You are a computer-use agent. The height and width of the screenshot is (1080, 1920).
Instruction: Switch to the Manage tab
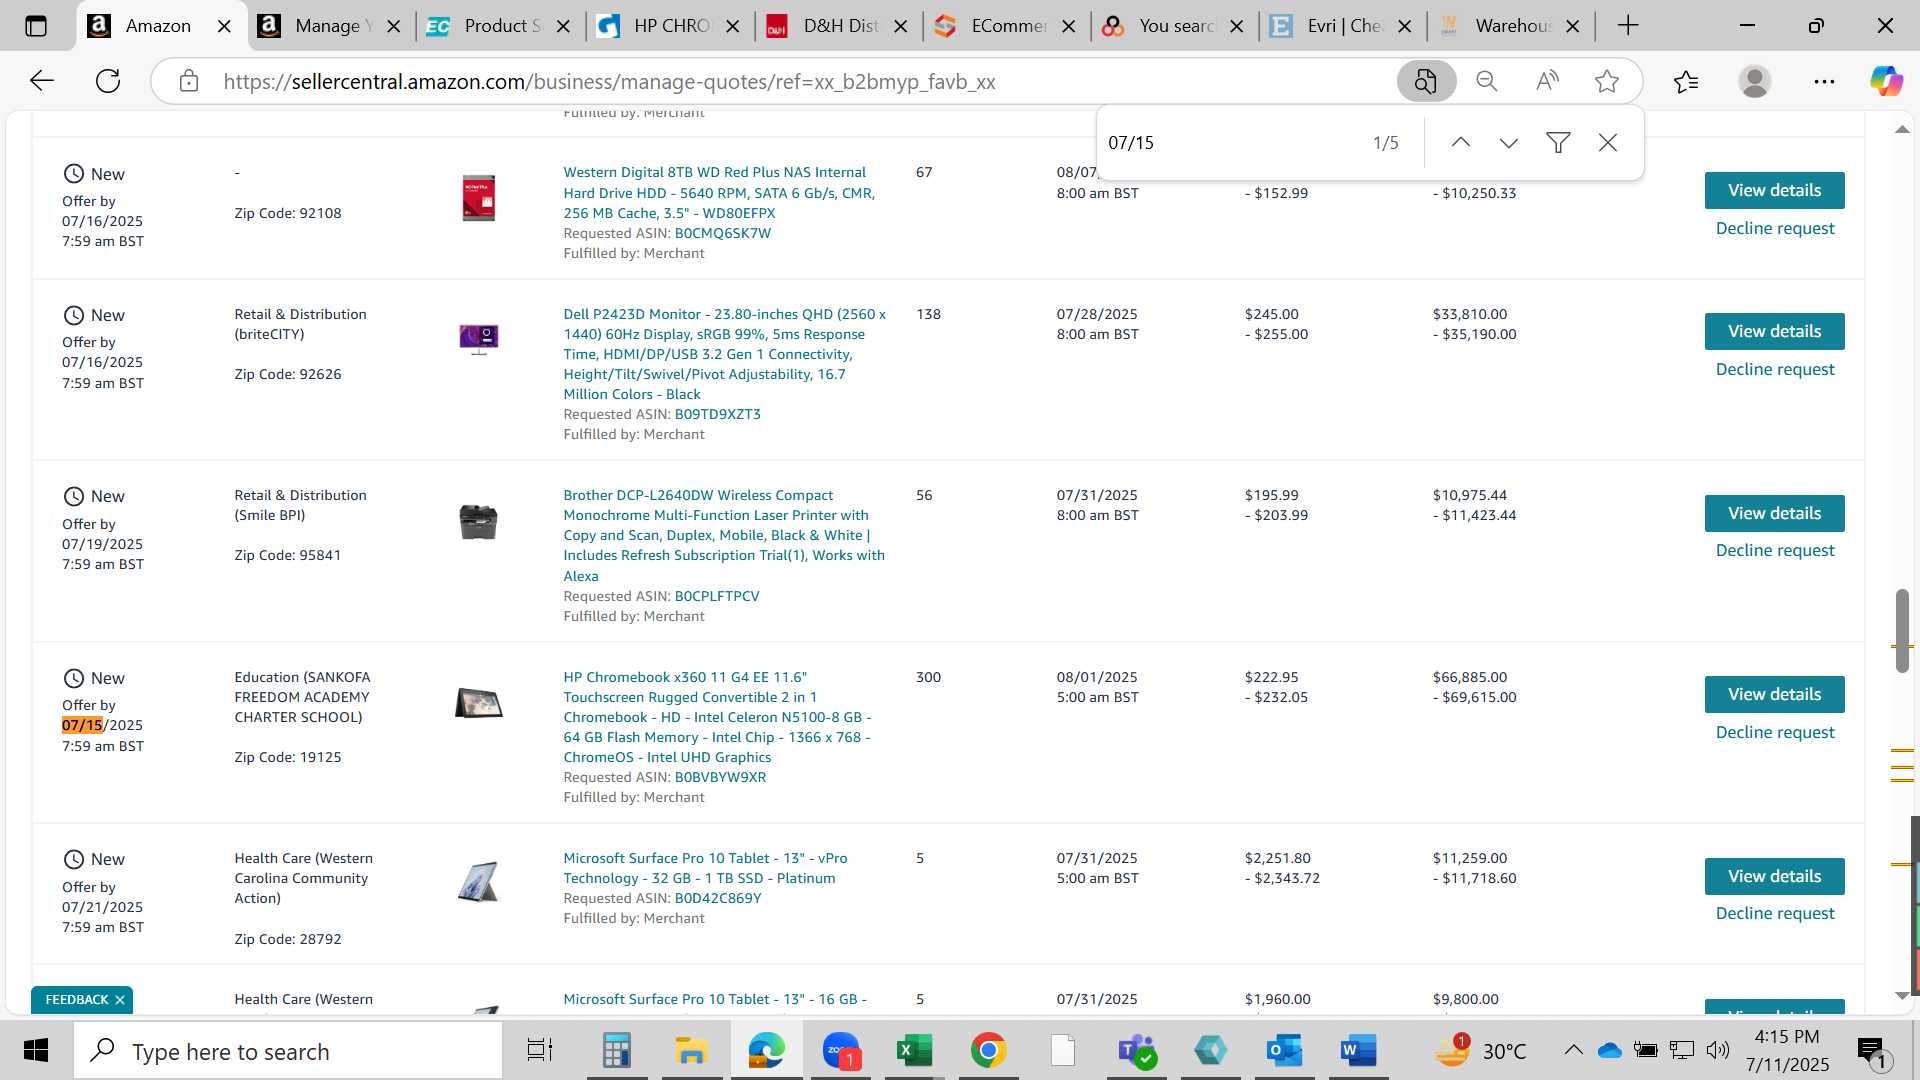pos(330,26)
